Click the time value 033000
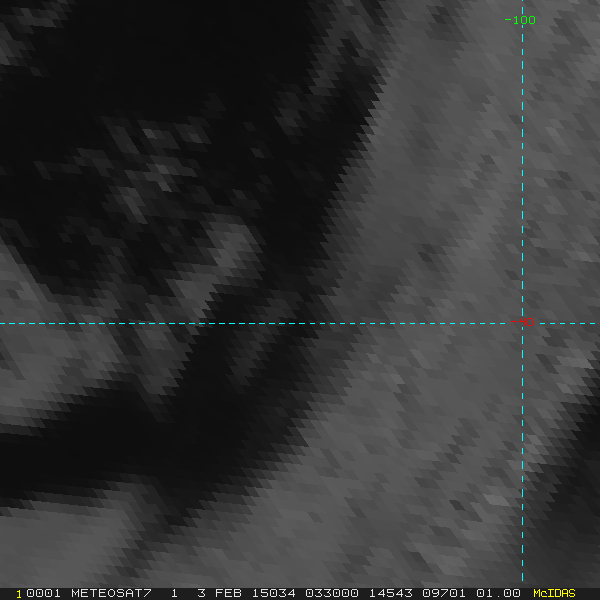 point(332,593)
